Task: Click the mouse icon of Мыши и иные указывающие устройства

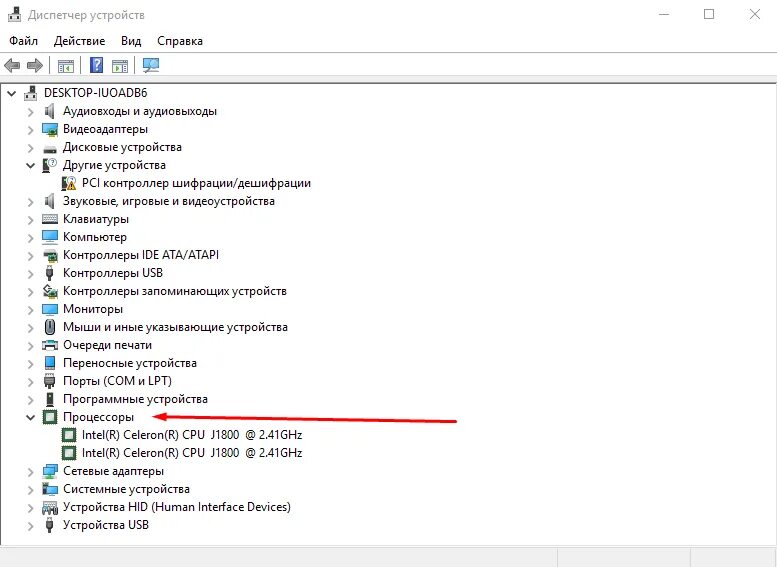Action: [x=50, y=327]
